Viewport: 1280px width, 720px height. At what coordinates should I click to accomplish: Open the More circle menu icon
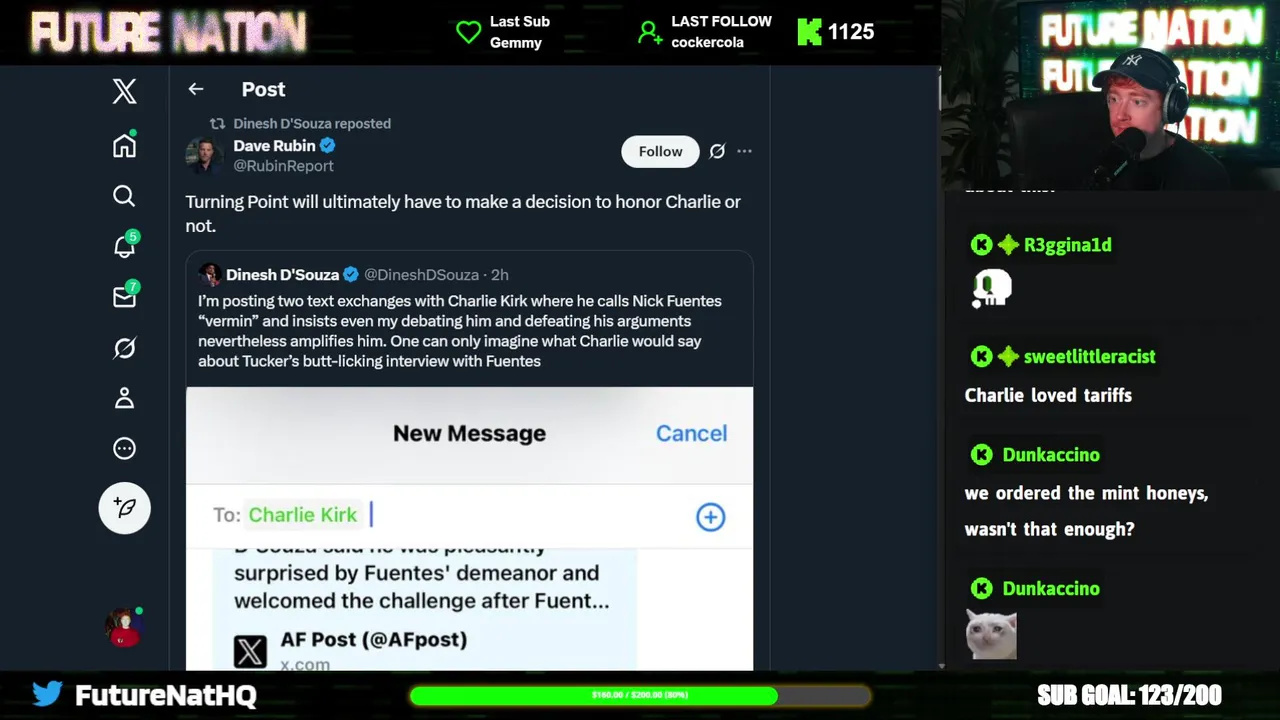click(124, 449)
